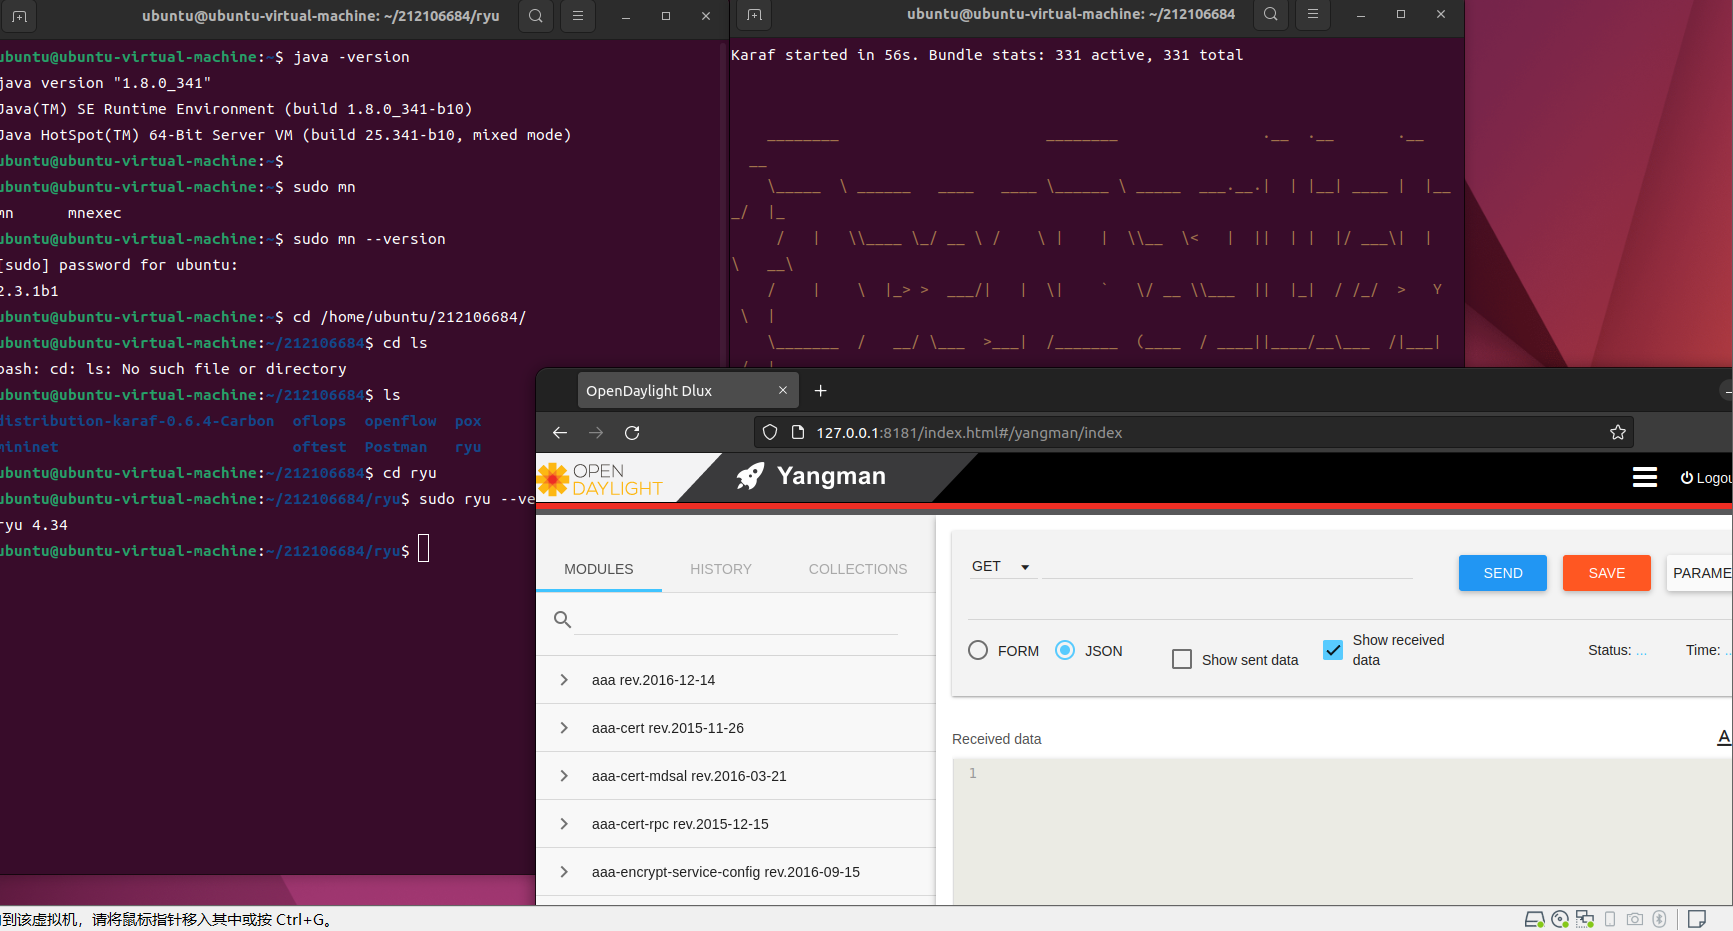Click 'oflops' directory name in left terminal
Image resolution: width=1733 pixels, height=931 pixels.
[320, 421]
